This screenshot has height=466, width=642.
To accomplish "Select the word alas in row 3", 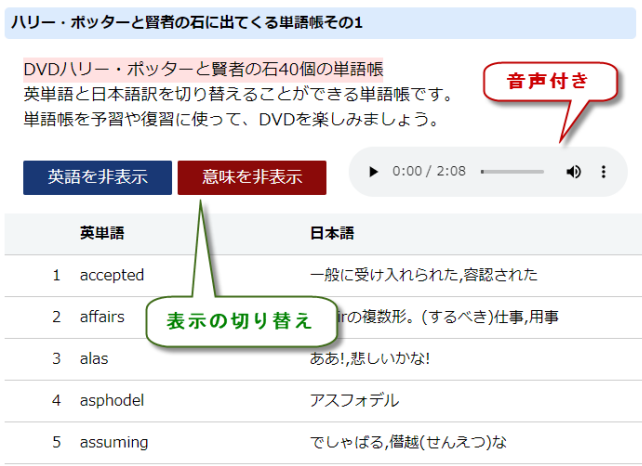I will click(94, 359).
